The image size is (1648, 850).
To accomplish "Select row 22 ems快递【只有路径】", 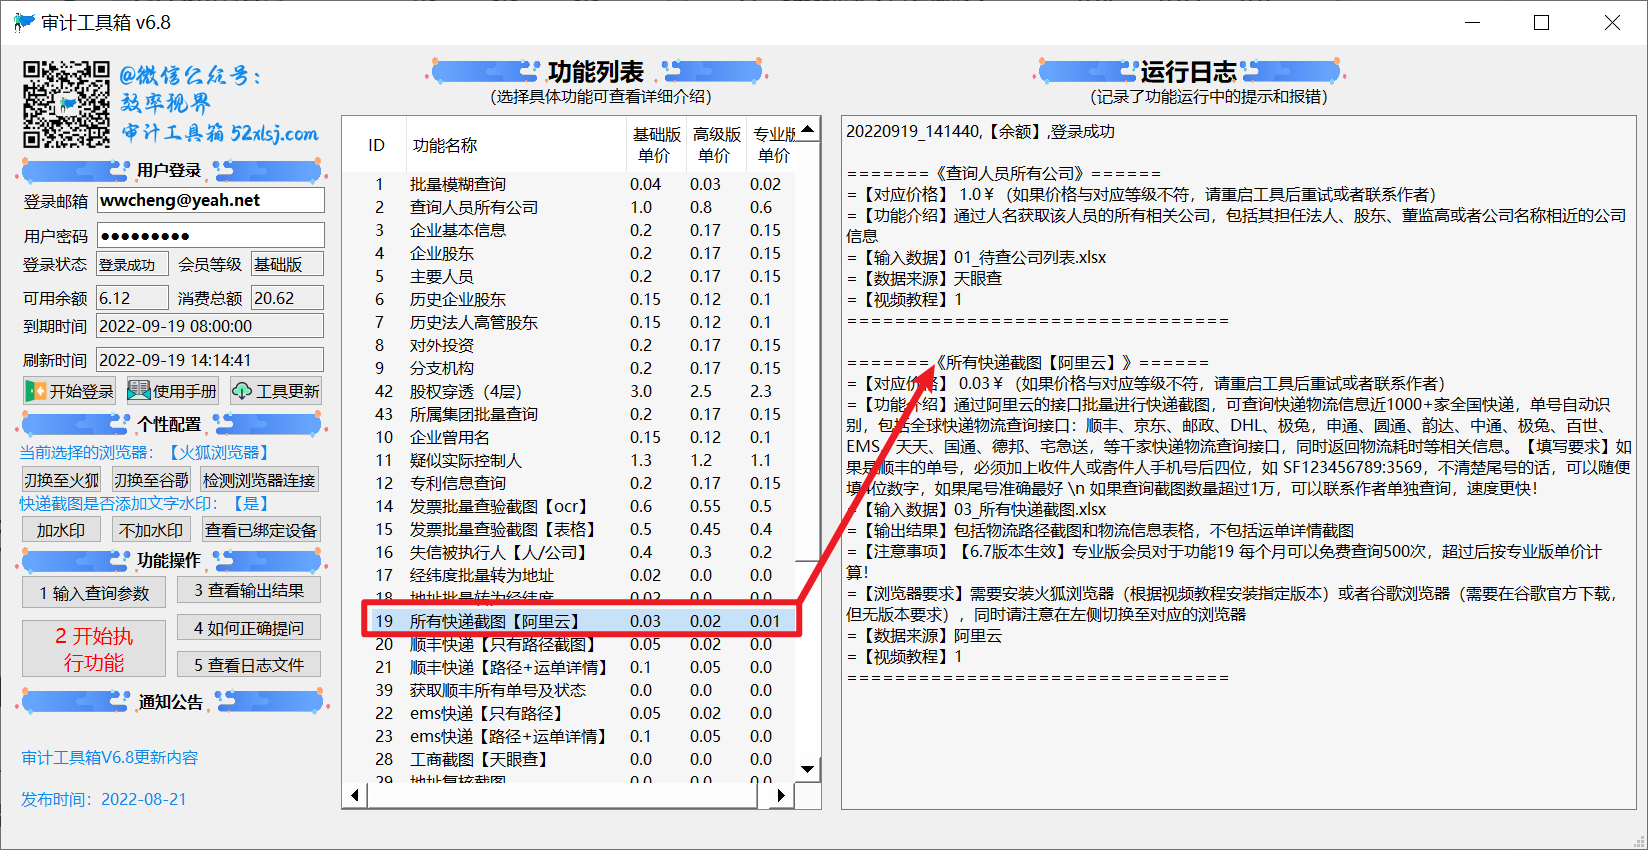I will [x=570, y=713].
